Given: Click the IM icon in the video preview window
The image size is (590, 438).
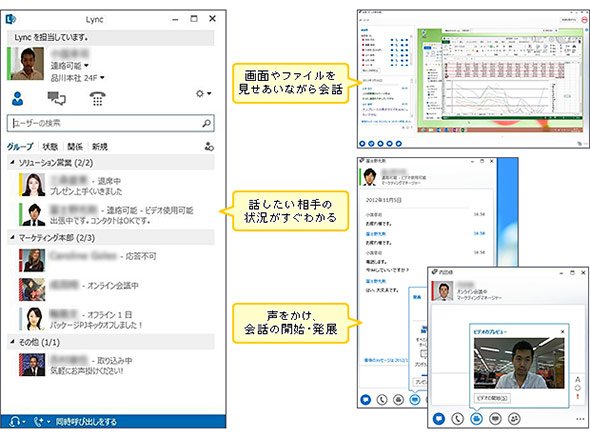Looking at the screenshot, I should 439,418.
